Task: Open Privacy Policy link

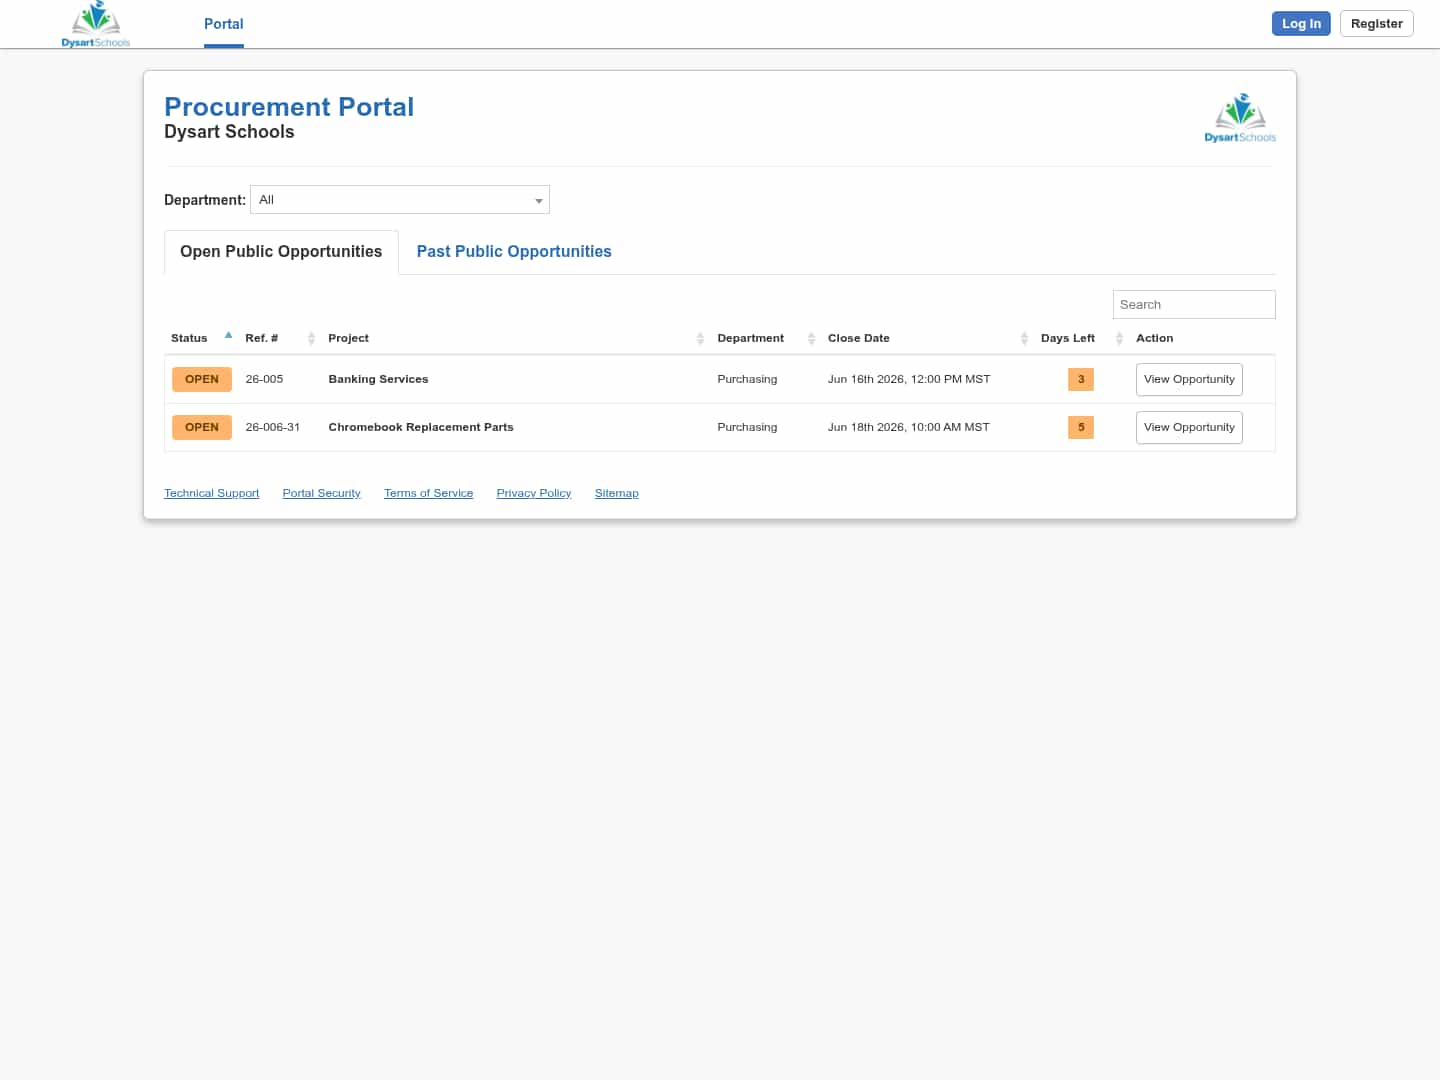Action: (534, 493)
